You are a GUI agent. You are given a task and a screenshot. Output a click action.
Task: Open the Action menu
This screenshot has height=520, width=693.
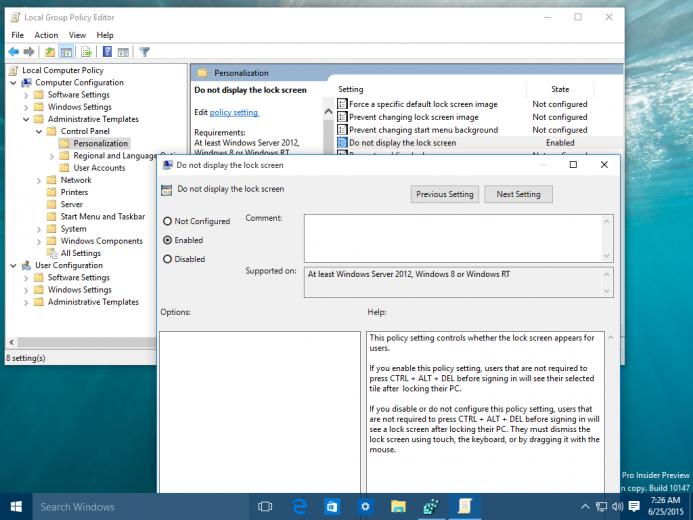(x=46, y=35)
